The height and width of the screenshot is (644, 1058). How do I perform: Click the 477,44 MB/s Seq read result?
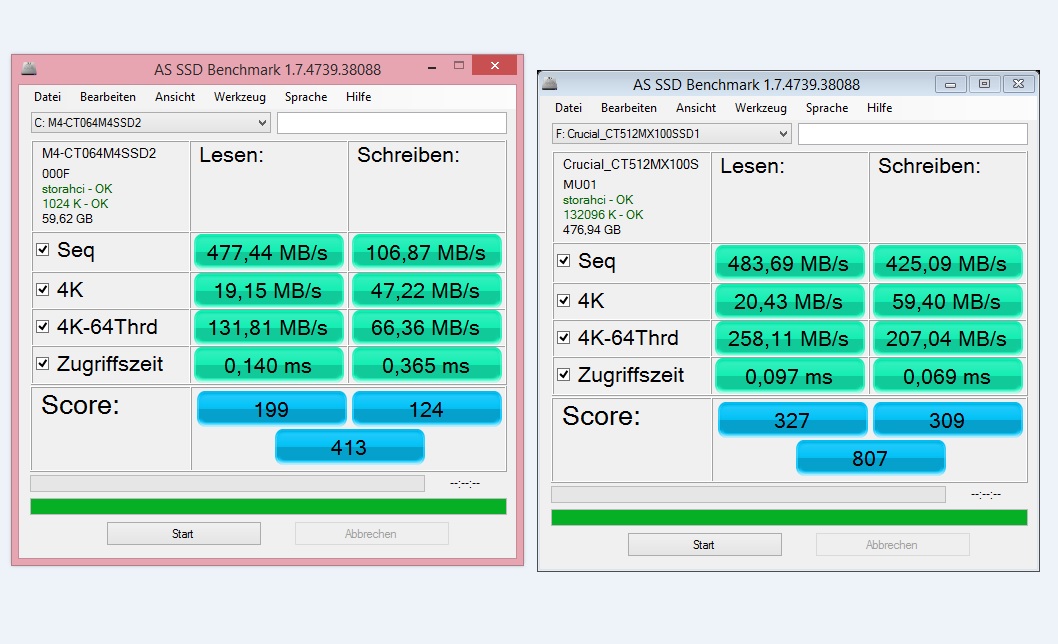[x=269, y=252]
